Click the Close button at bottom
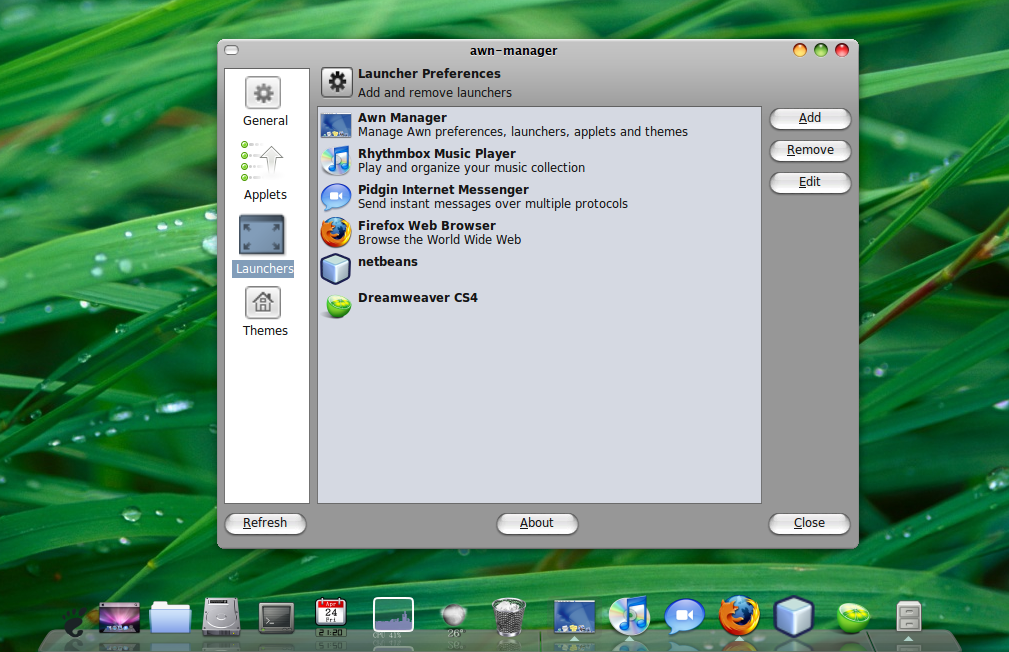1009x652 pixels. point(809,523)
